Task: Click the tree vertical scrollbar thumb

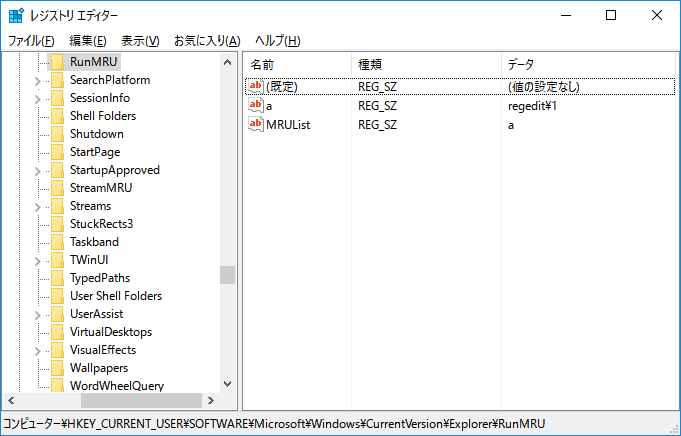Action: [x=227, y=275]
